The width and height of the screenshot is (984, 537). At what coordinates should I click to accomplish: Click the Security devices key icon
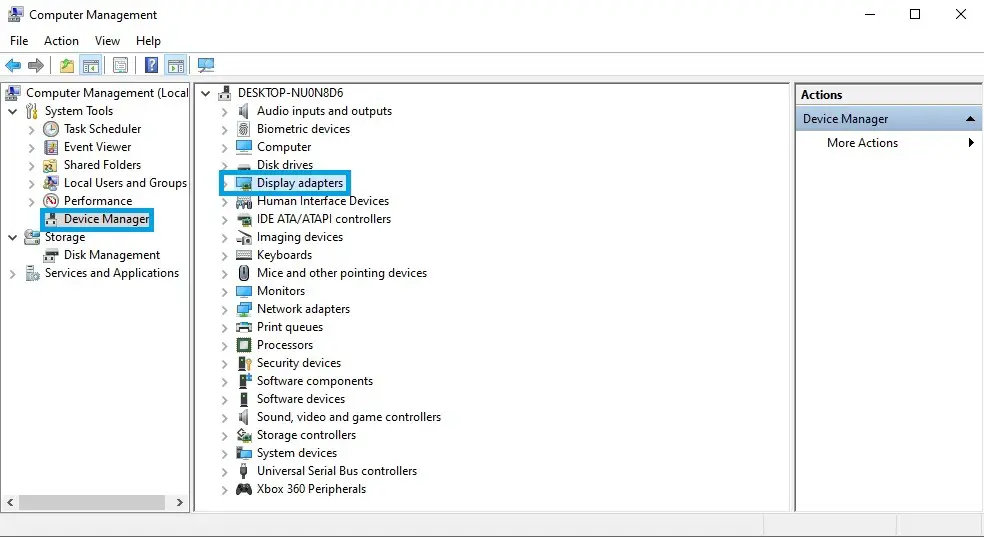(244, 363)
